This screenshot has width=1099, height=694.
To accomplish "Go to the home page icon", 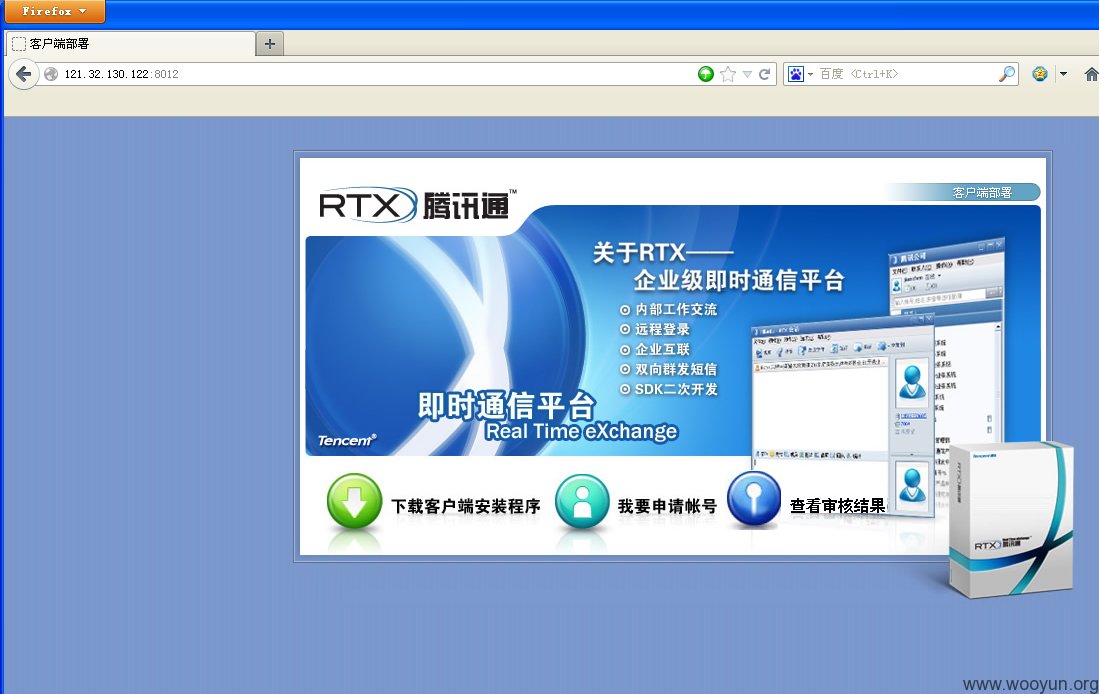I will point(1091,74).
